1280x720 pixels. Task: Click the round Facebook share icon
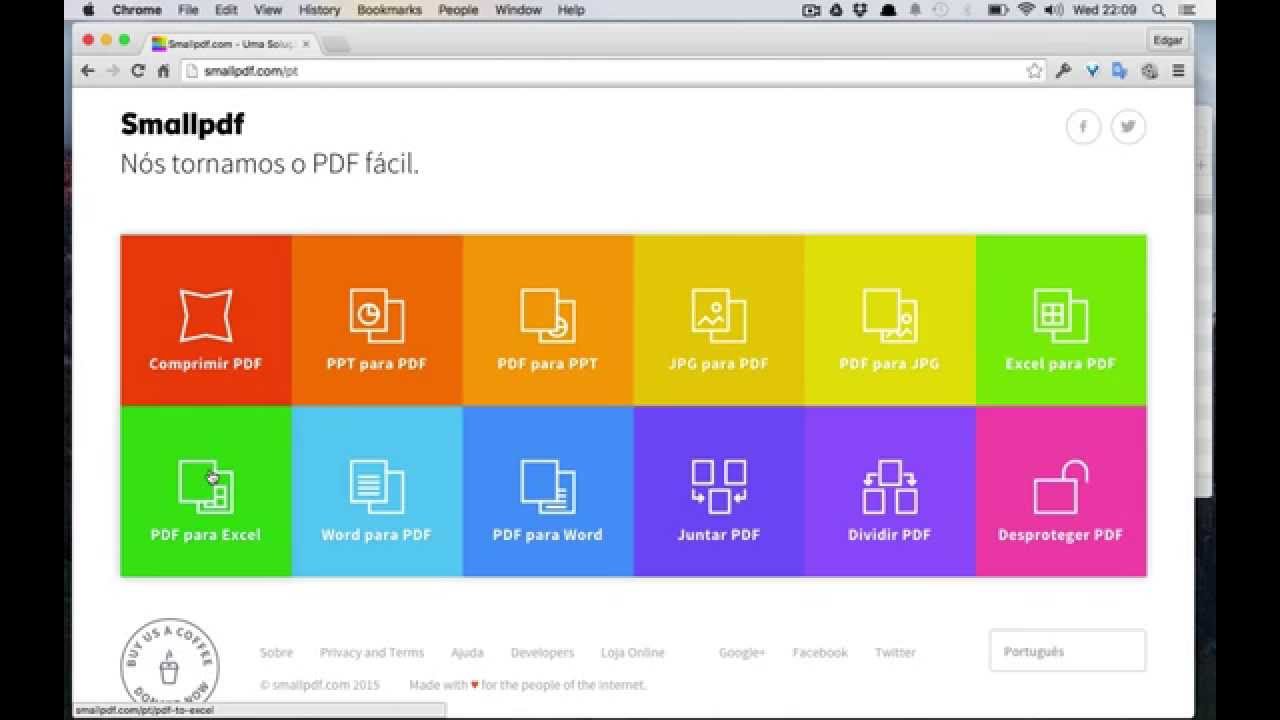coord(1083,127)
